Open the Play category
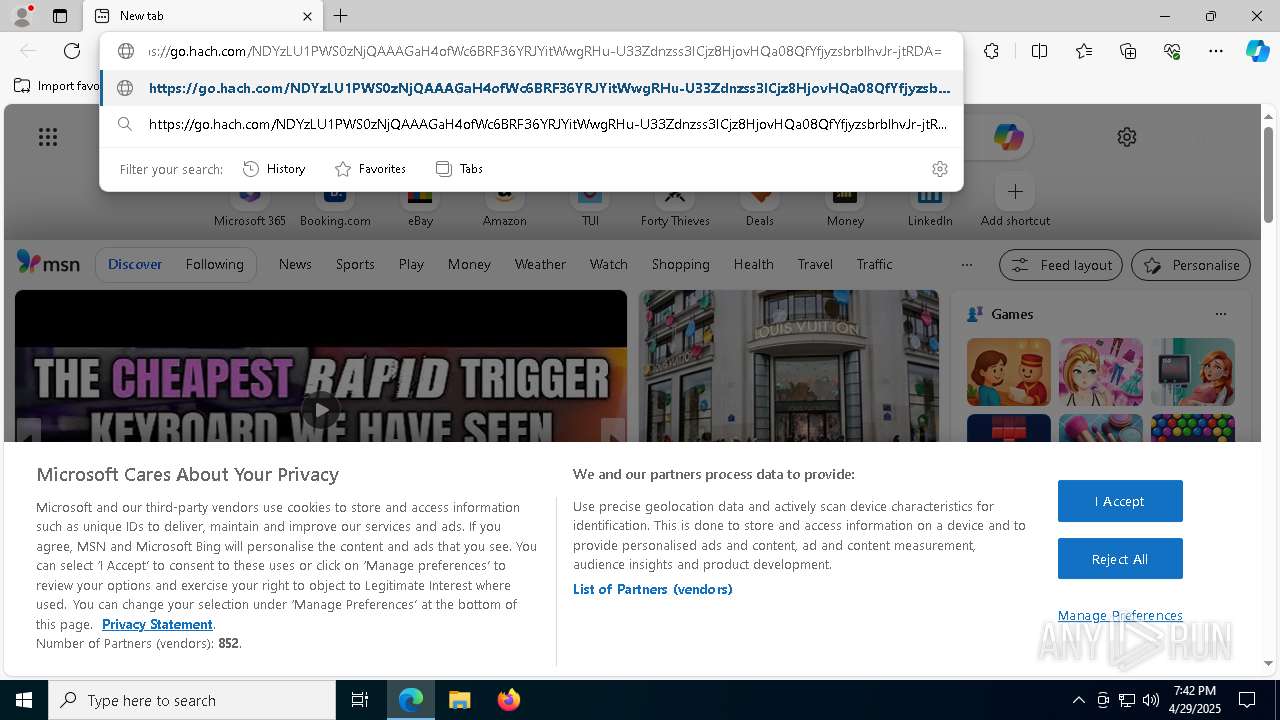This screenshot has width=1280, height=720. point(411,264)
